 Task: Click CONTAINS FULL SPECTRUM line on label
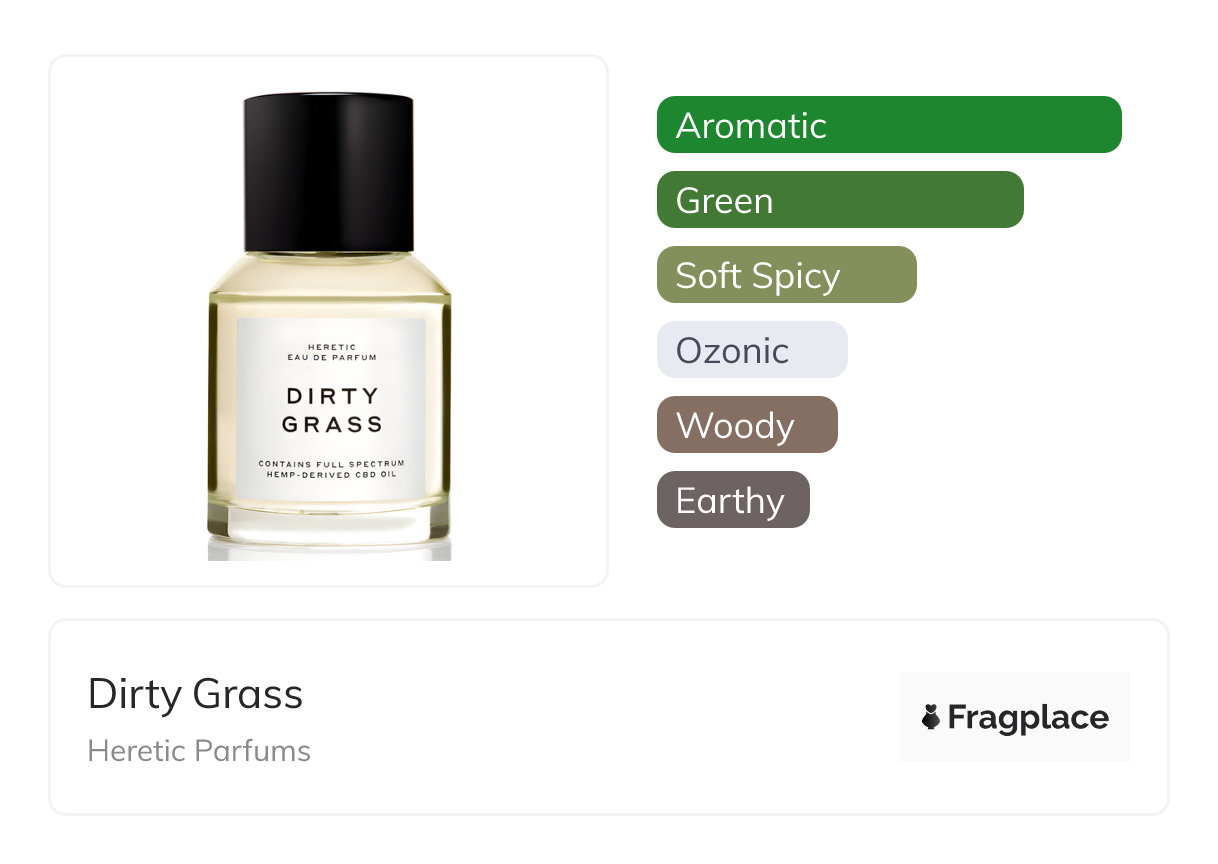coord(332,464)
